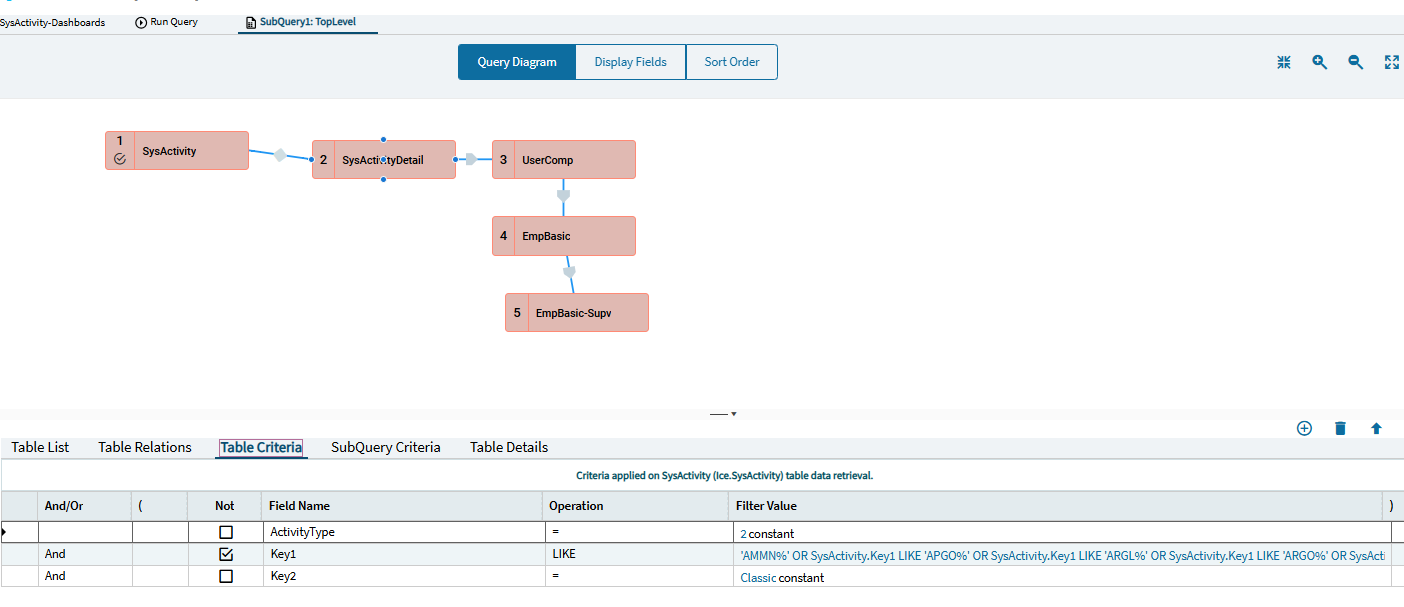The width and height of the screenshot is (1404, 607).
Task: Open the Display Fields view
Action: tap(630, 62)
